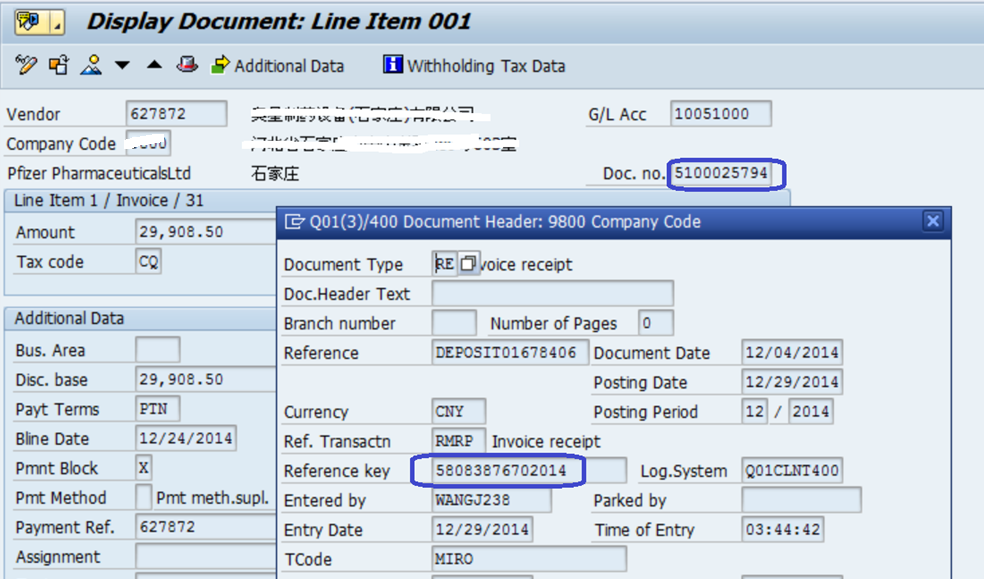The height and width of the screenshot is (579, 984).
Task: Click the Payment Ref. field 627872
Action: [206, 526]
